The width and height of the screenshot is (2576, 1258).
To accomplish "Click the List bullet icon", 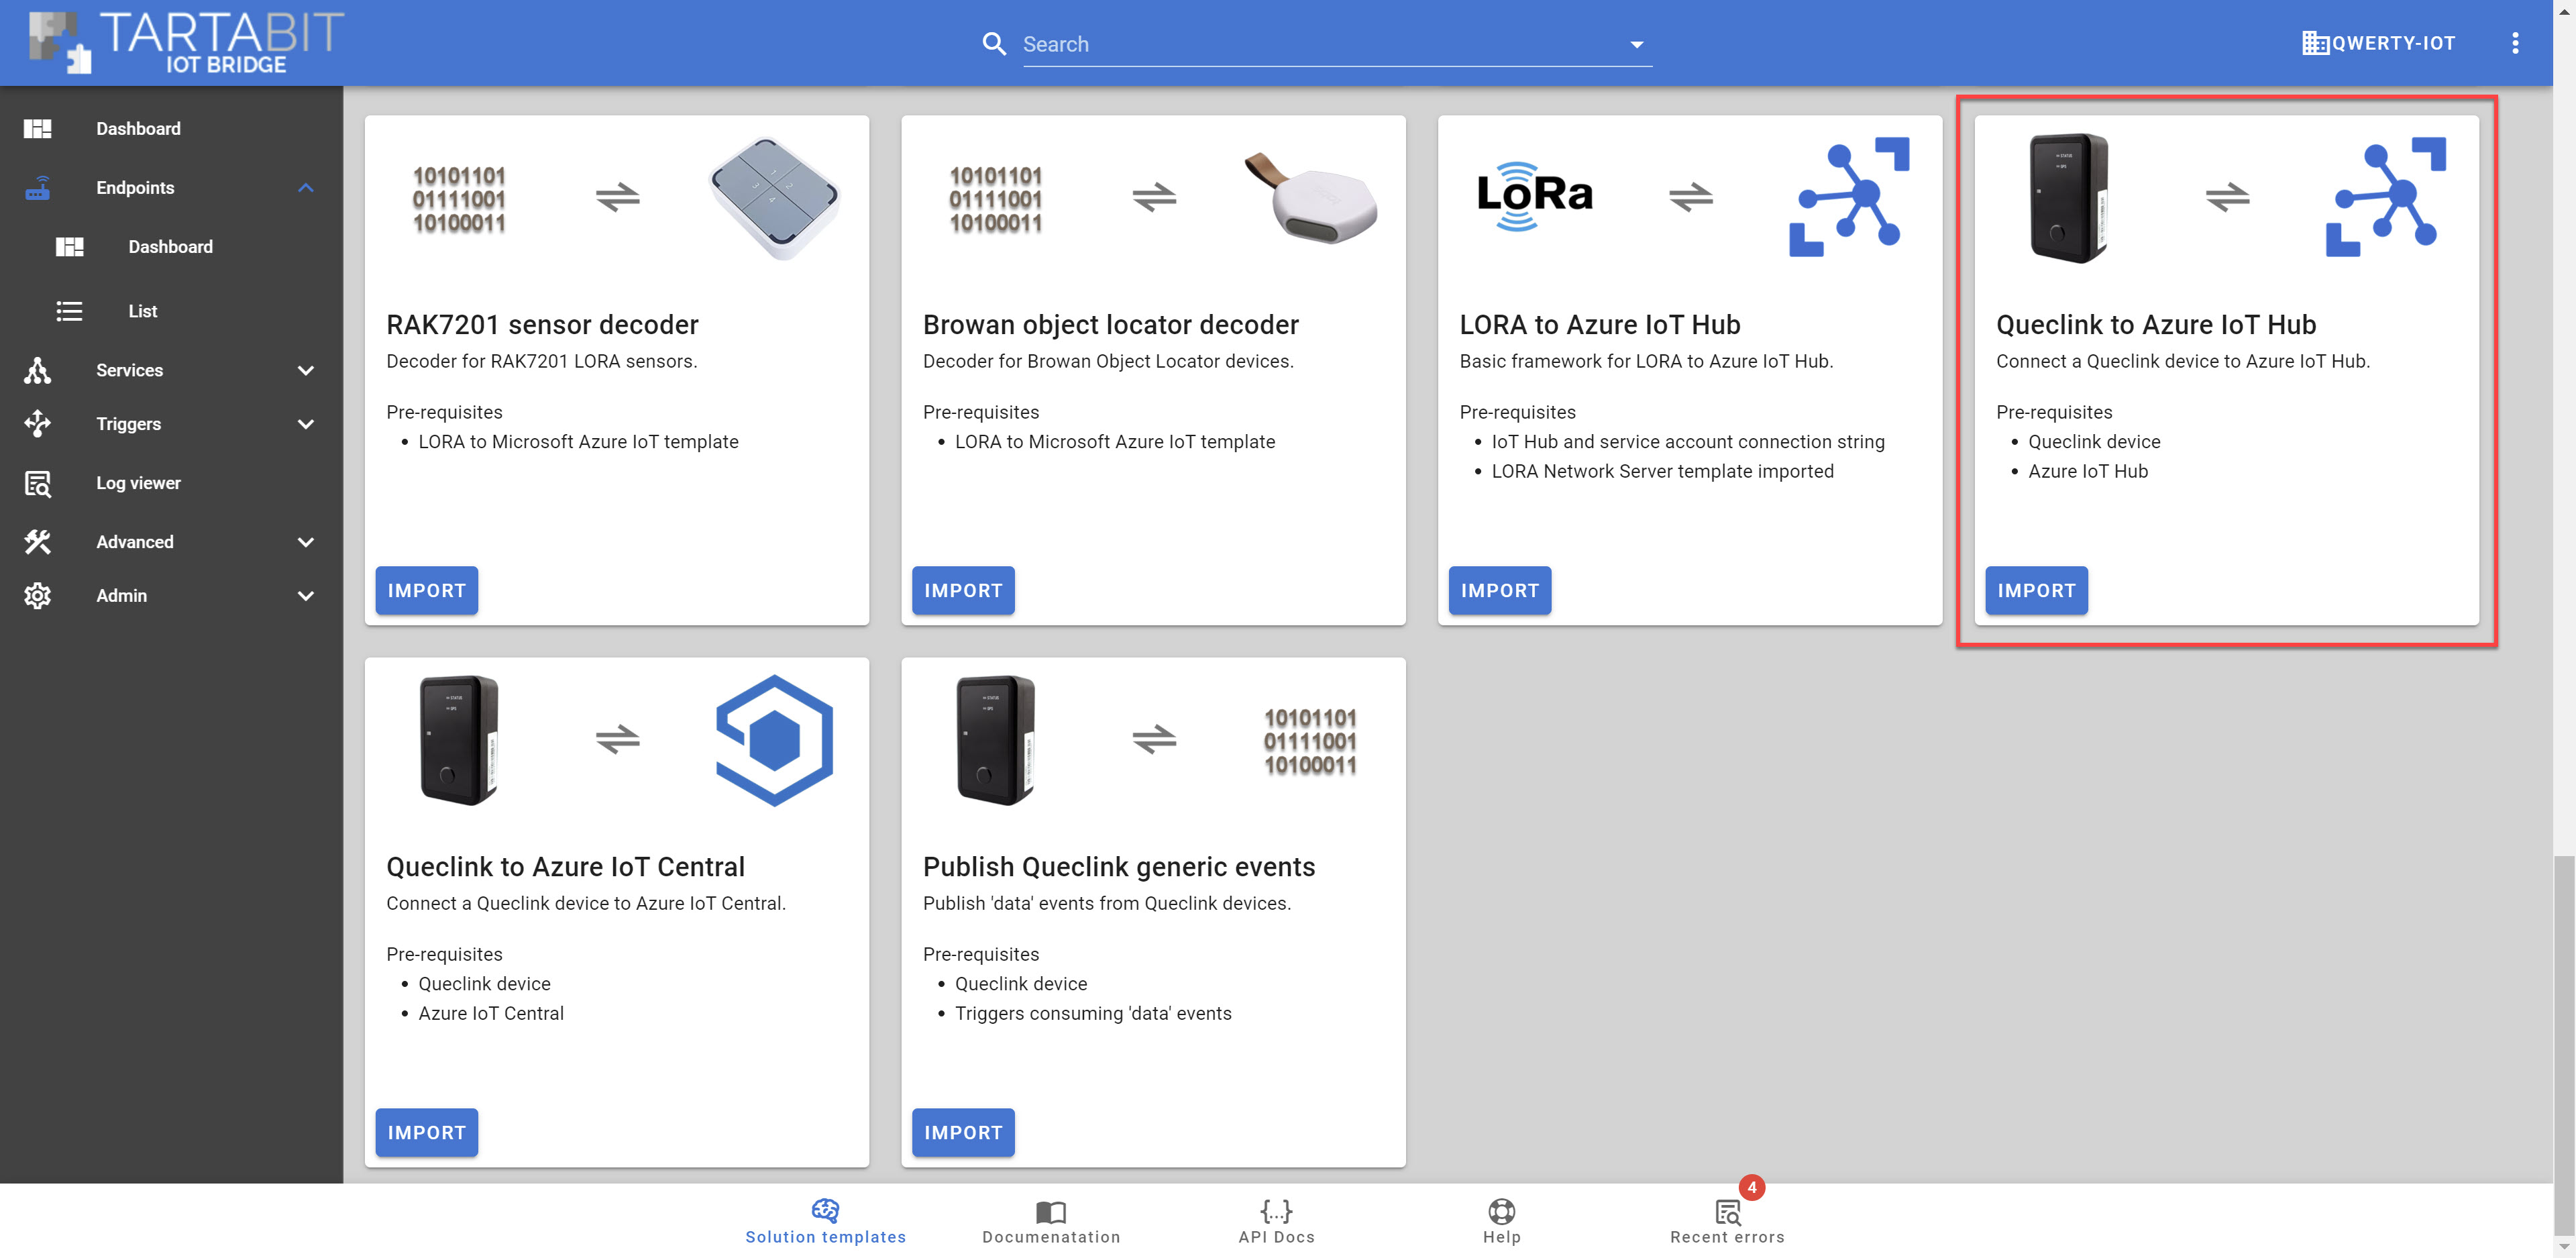I will 70,311.
